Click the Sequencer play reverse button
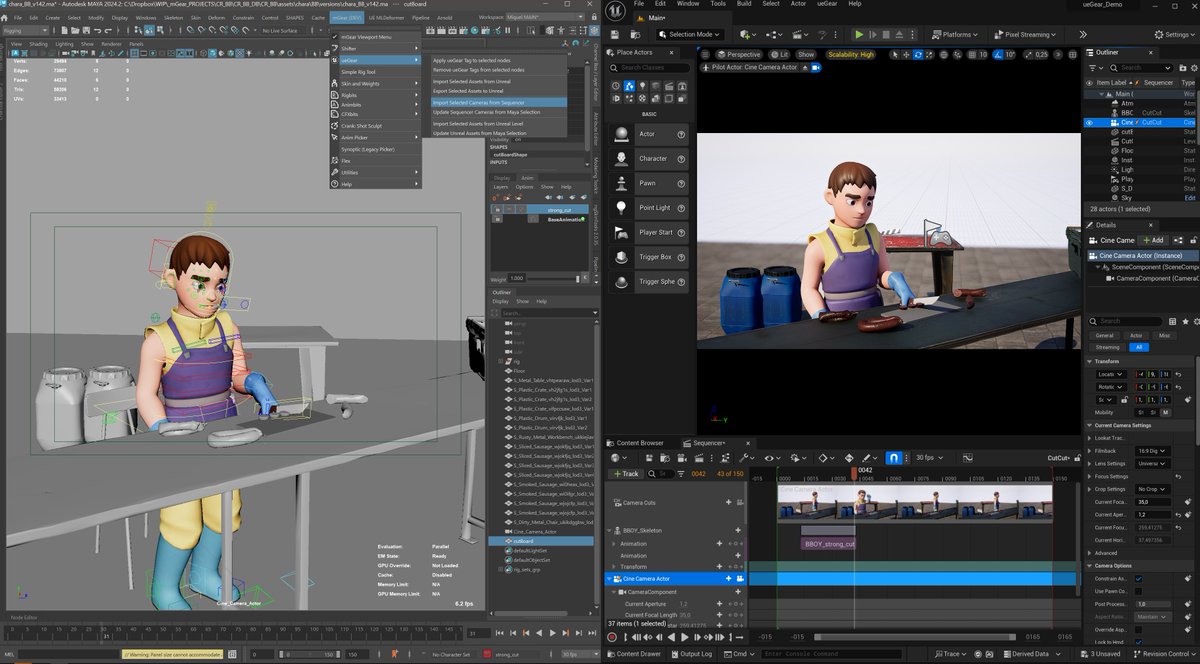The width and height of the screenshot is (1200, 664). (x=671, y=636)
